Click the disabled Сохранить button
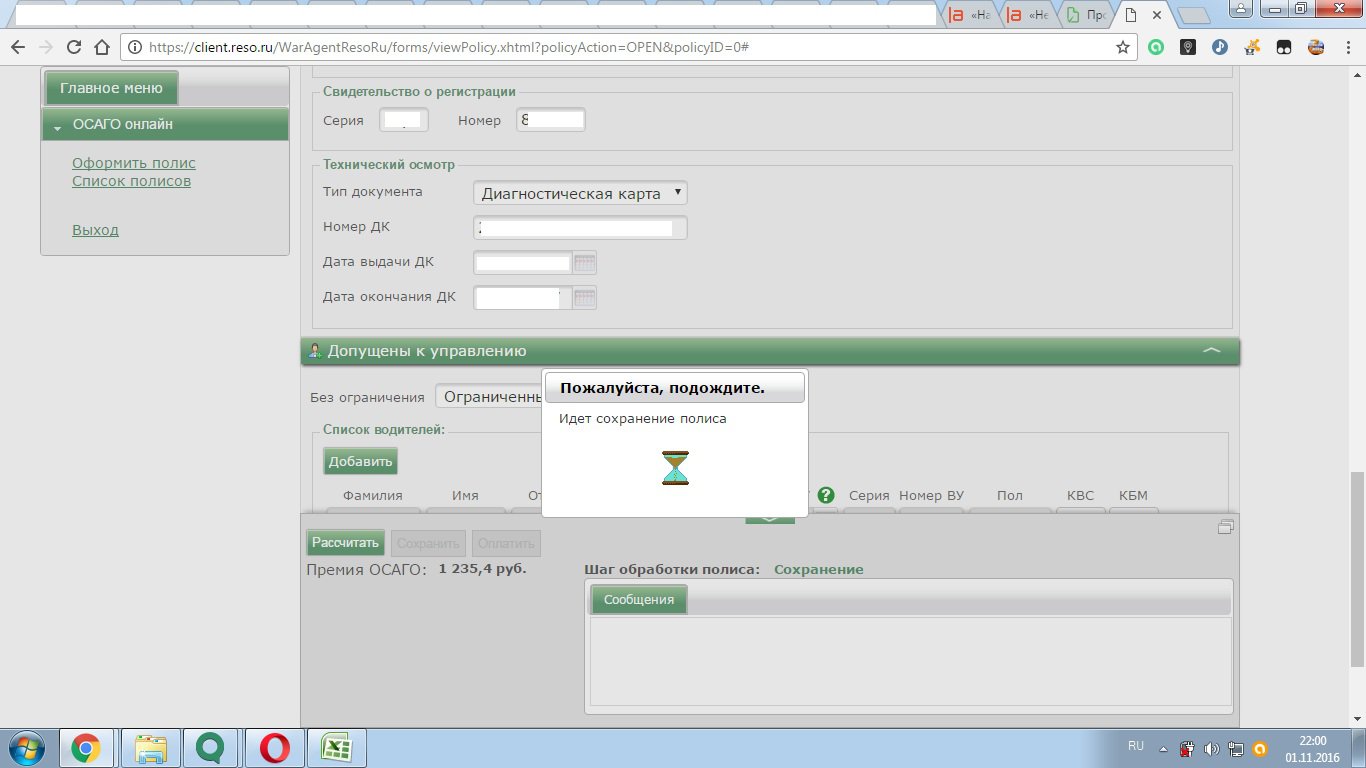 click(428, 543)
